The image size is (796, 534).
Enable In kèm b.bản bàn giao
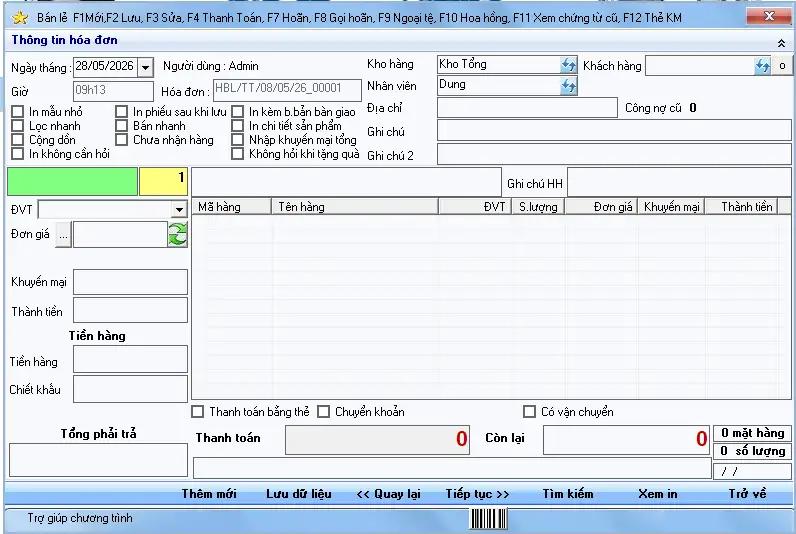(x=238, y=112)
